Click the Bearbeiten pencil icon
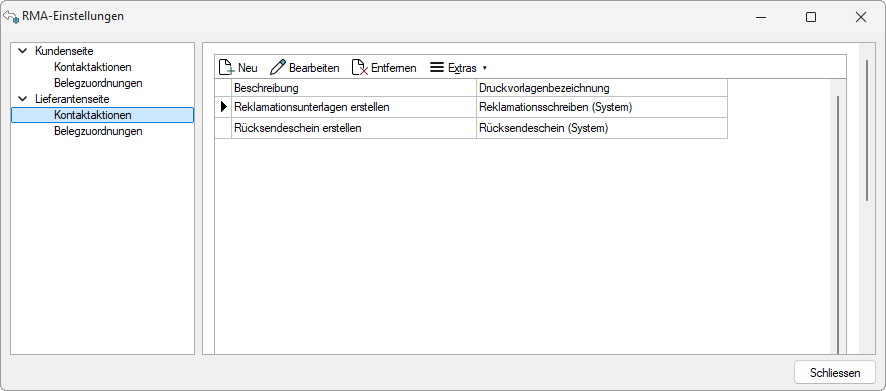The image size is (886, 391). click(x=278, y=68)
